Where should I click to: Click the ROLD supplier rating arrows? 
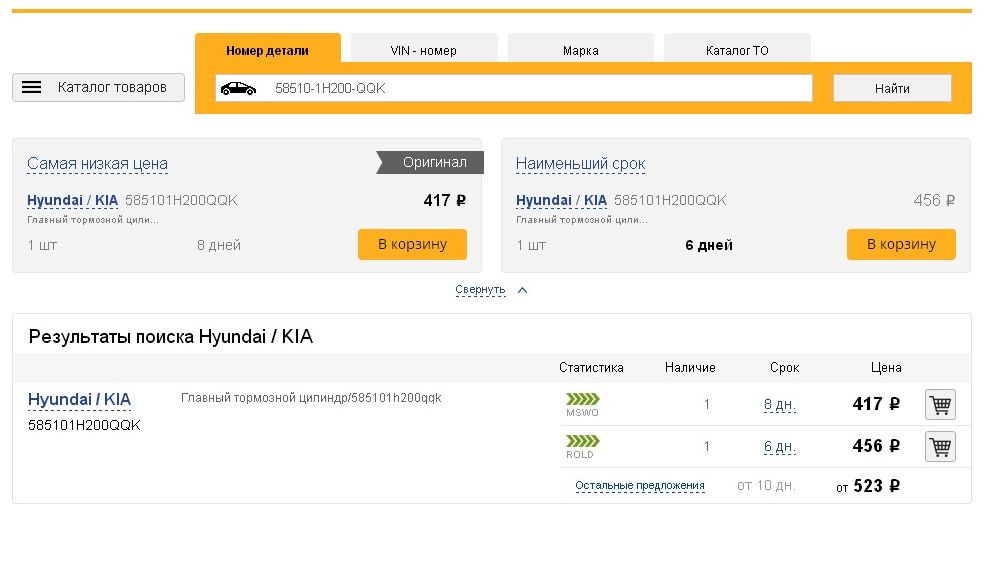coord(583,441)
